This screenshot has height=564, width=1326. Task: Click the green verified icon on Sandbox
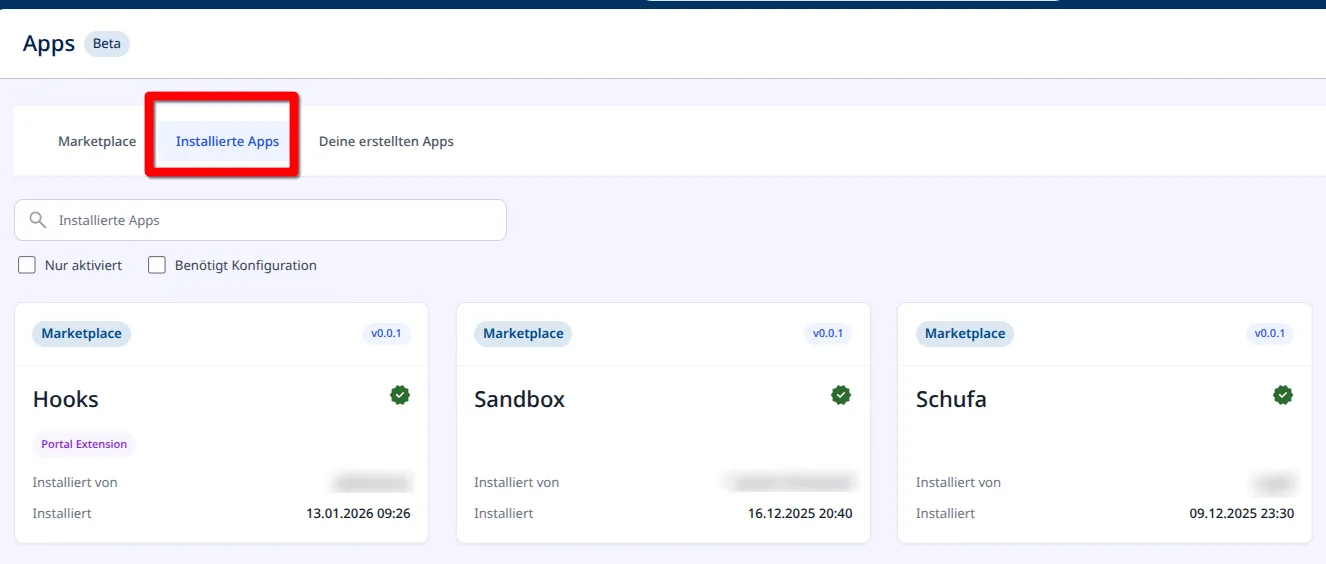tap(841, 395)
